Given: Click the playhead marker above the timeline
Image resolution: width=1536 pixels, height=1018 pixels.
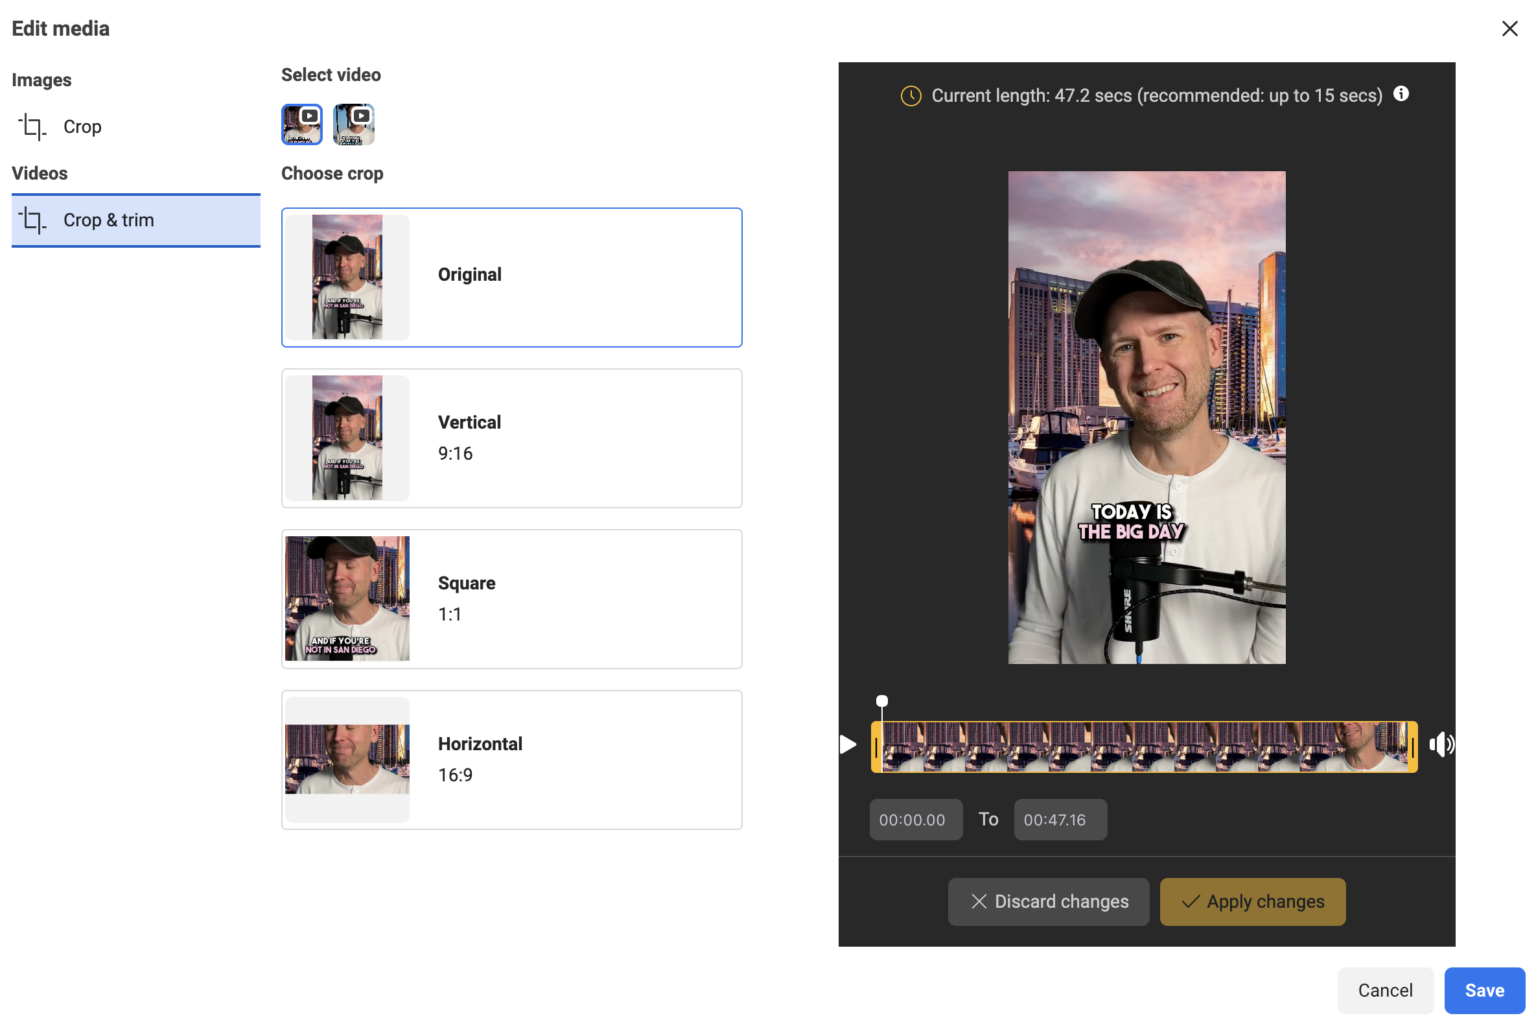Looking at the screenshot, I should pos(882,701).
